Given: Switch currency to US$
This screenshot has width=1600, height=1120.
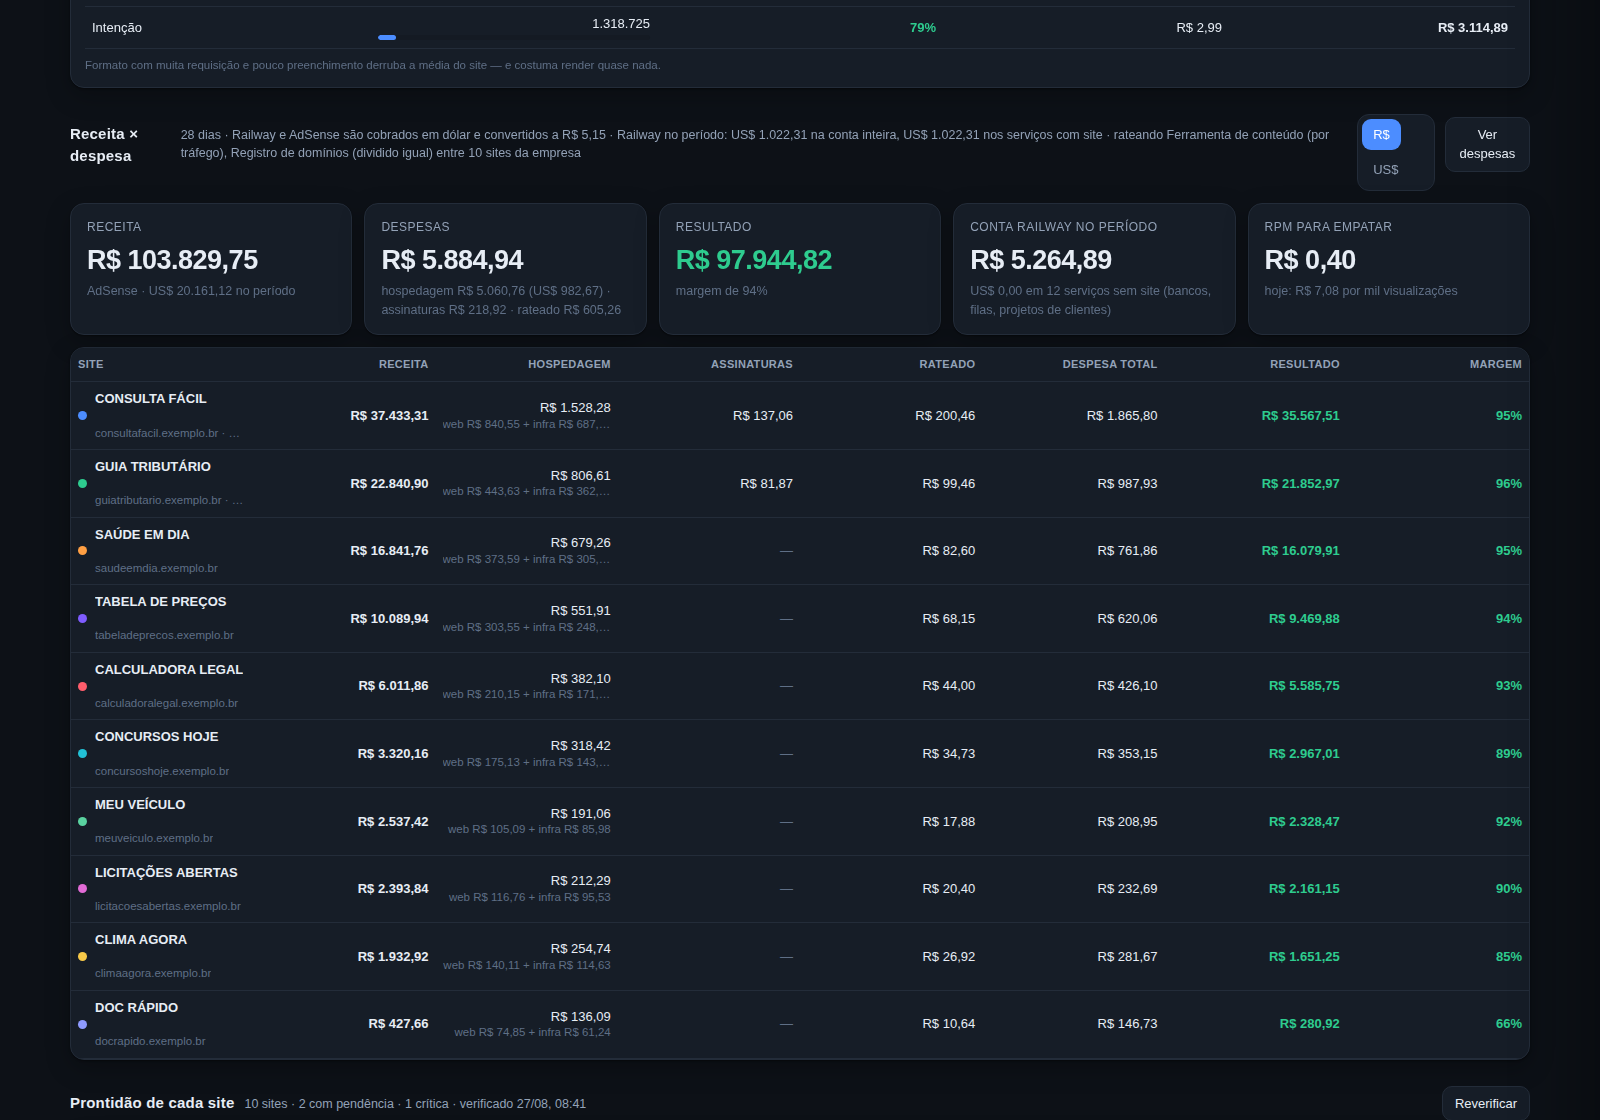Looking at the screenshot, I should (1385, 170).
